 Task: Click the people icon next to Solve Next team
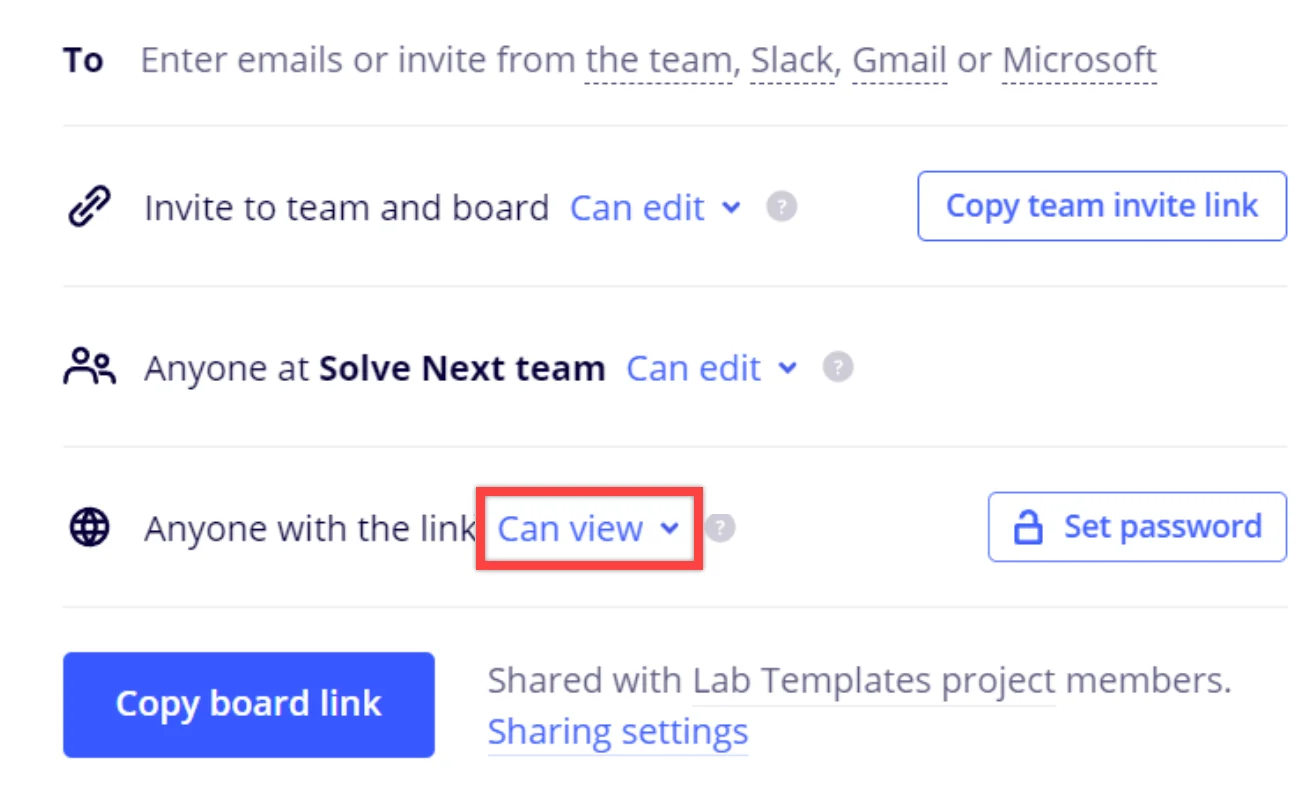[x=89, y=367]
